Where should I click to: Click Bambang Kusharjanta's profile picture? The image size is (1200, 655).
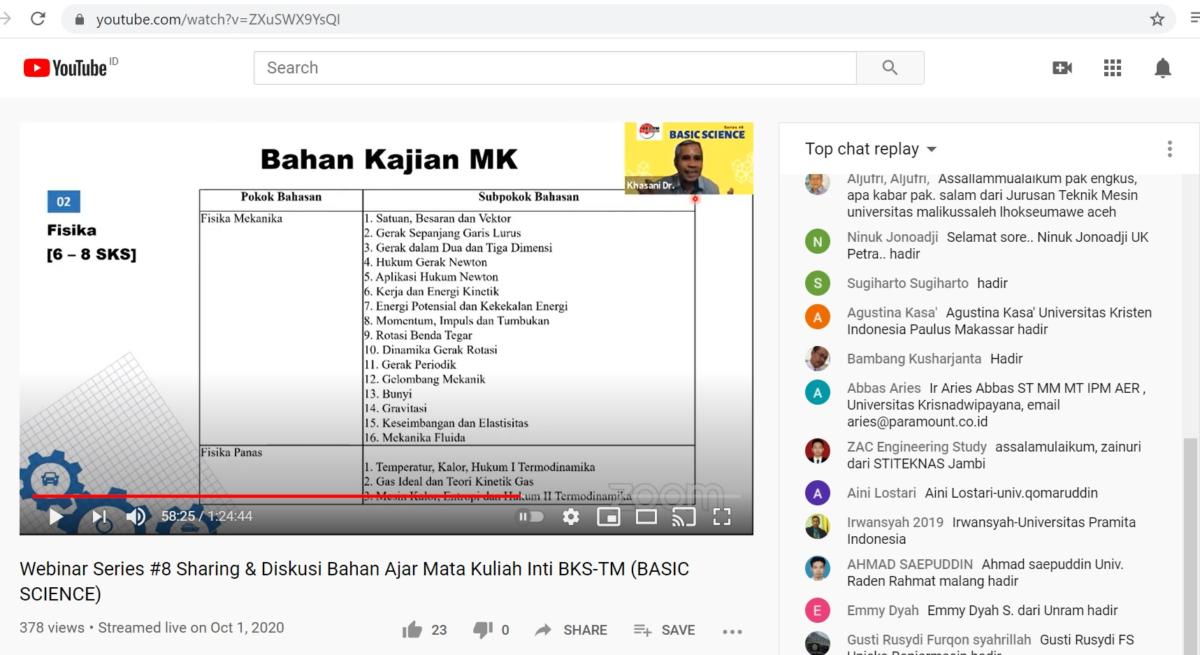coord(818,358)
